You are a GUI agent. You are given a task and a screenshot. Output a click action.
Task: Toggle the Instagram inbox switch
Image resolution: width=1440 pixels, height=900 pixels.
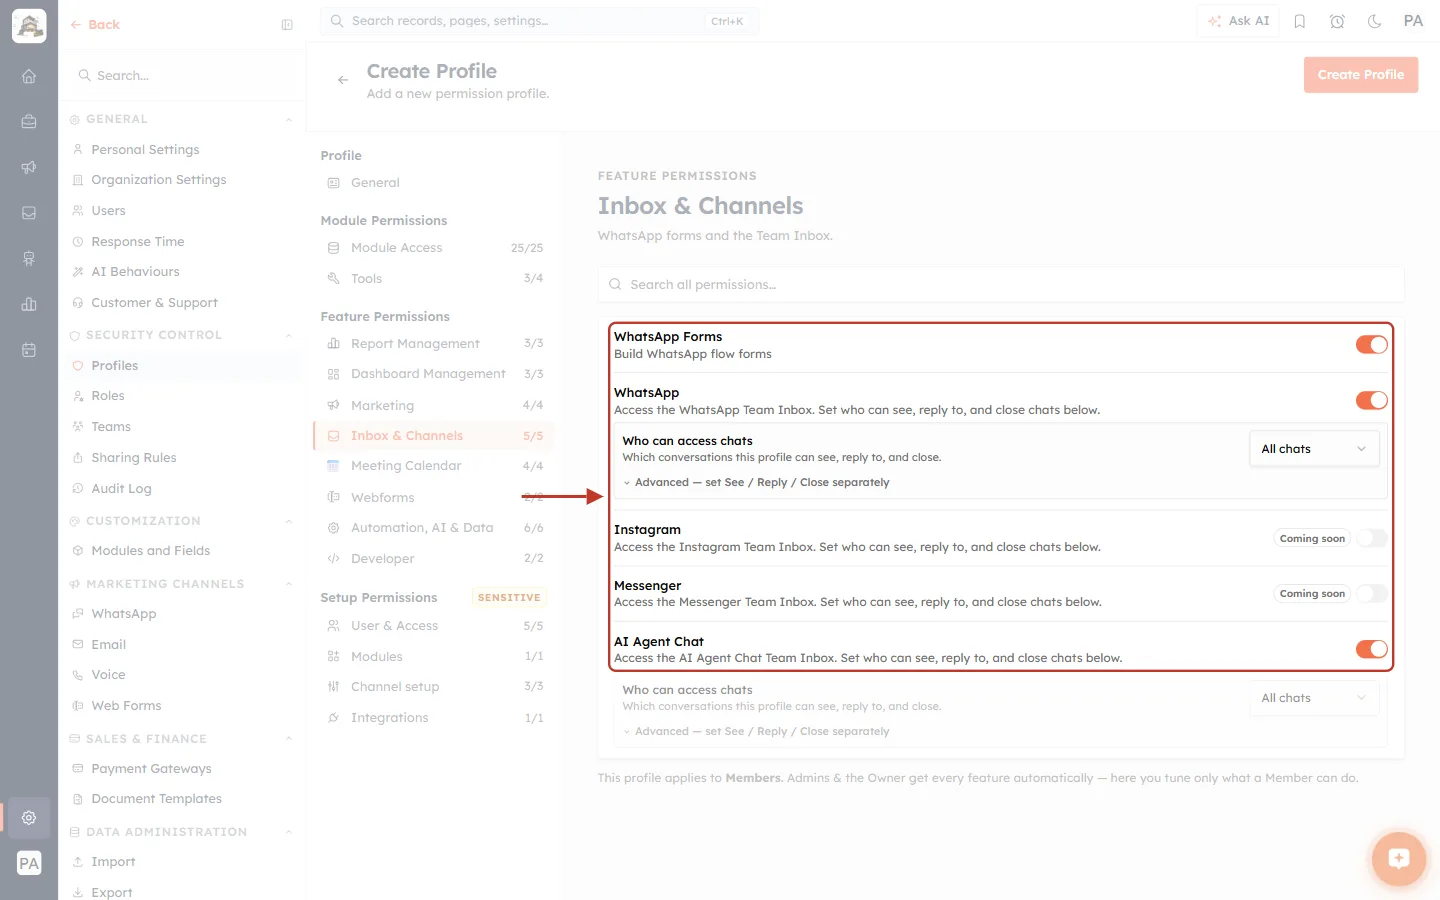tap(1371, 538)
